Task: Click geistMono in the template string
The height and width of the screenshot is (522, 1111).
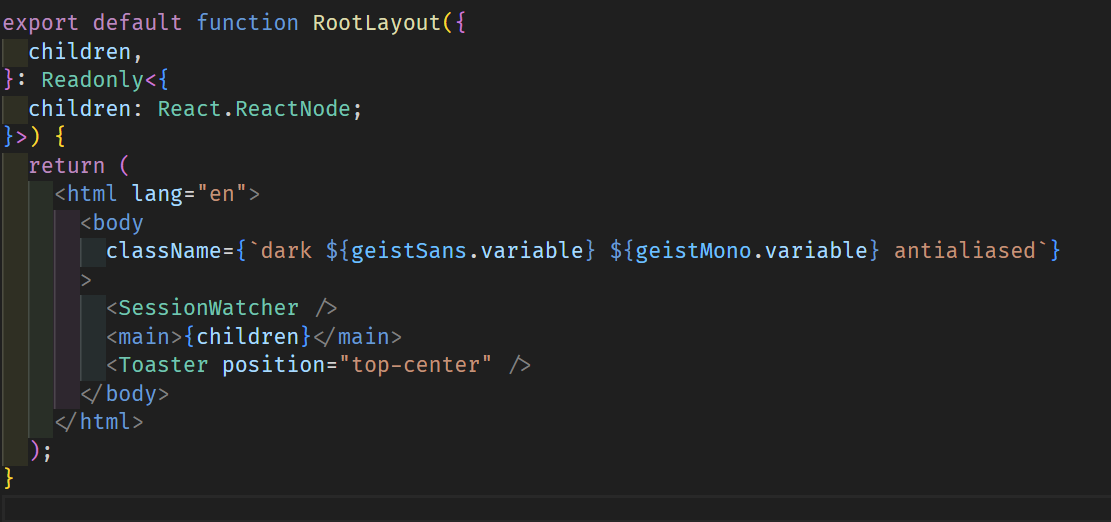Action: 692,250
